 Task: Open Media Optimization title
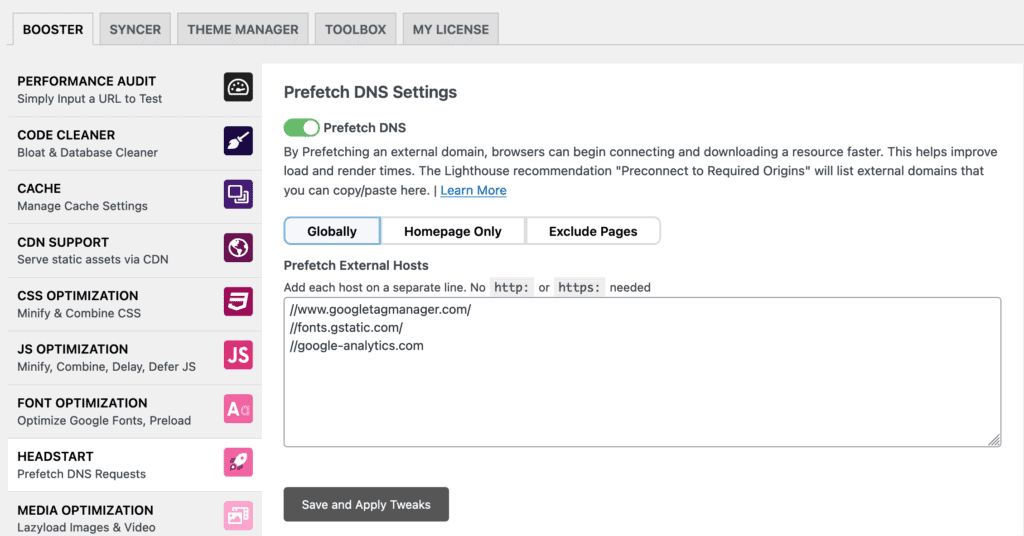tap(86, 510)
